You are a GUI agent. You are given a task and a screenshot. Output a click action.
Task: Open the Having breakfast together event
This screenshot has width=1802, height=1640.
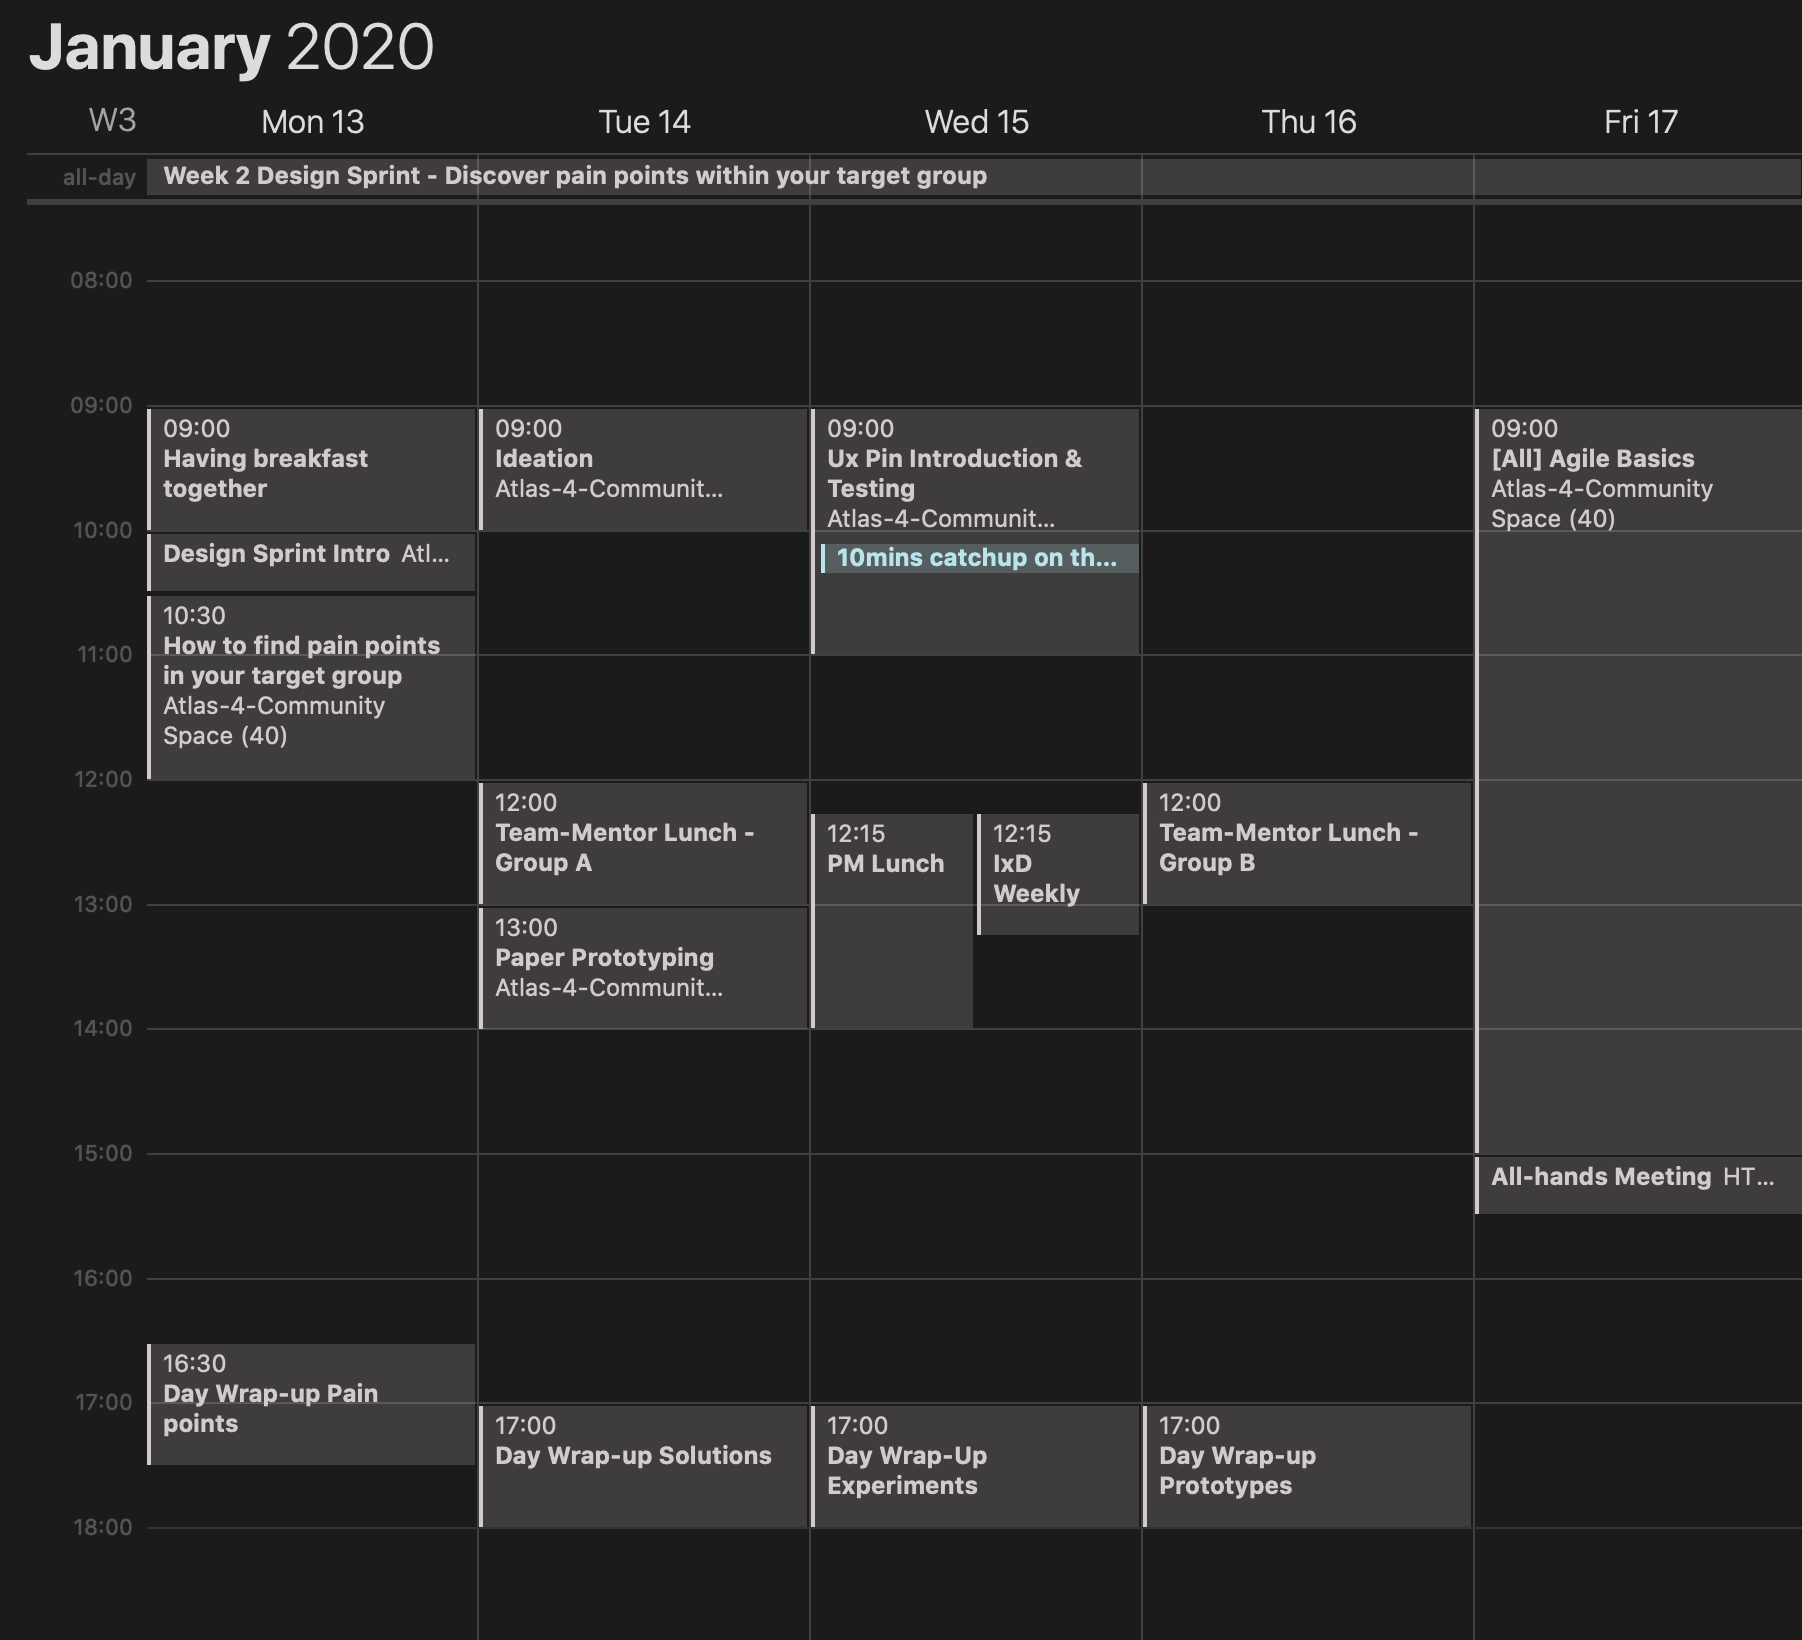[311, 469]
